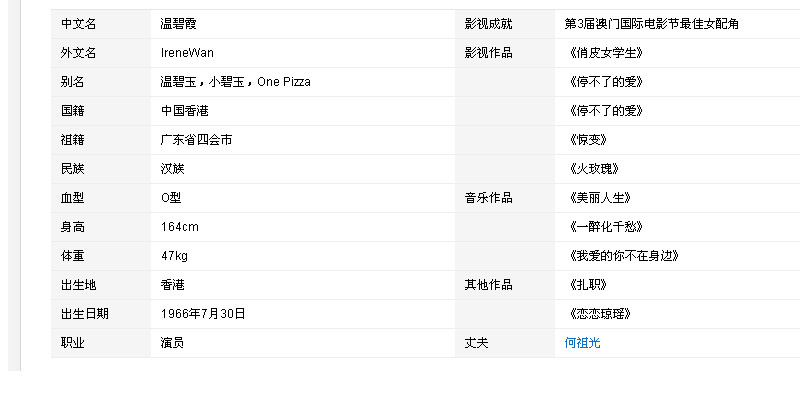800x401 pixels.
Task: Select the ethnicity value 汉族
Action: (172, 169)
